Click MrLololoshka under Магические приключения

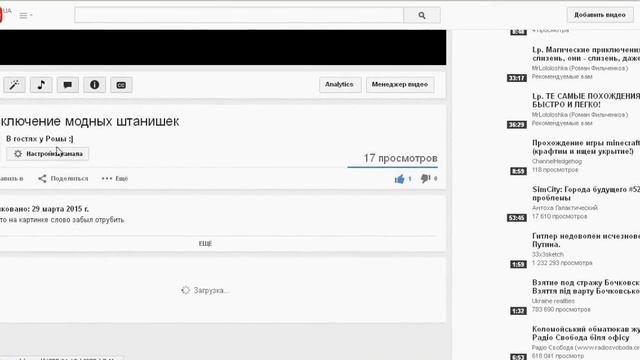coord(580,68)
